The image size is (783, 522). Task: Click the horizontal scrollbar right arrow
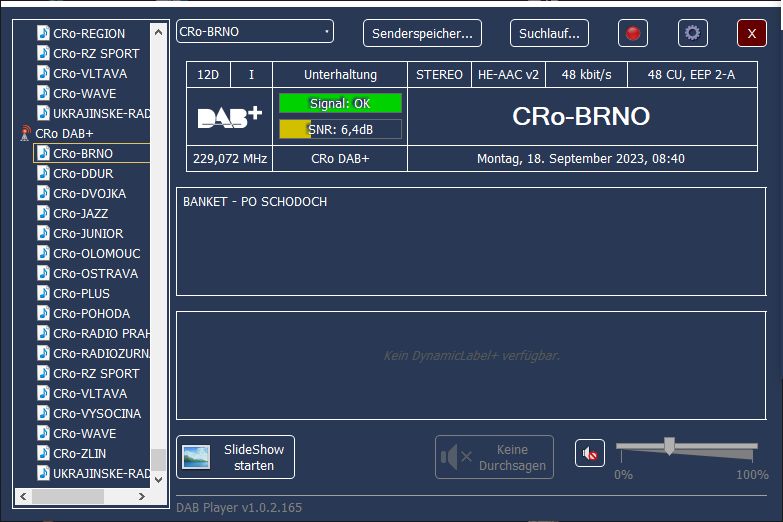click(x=142, y=496)
